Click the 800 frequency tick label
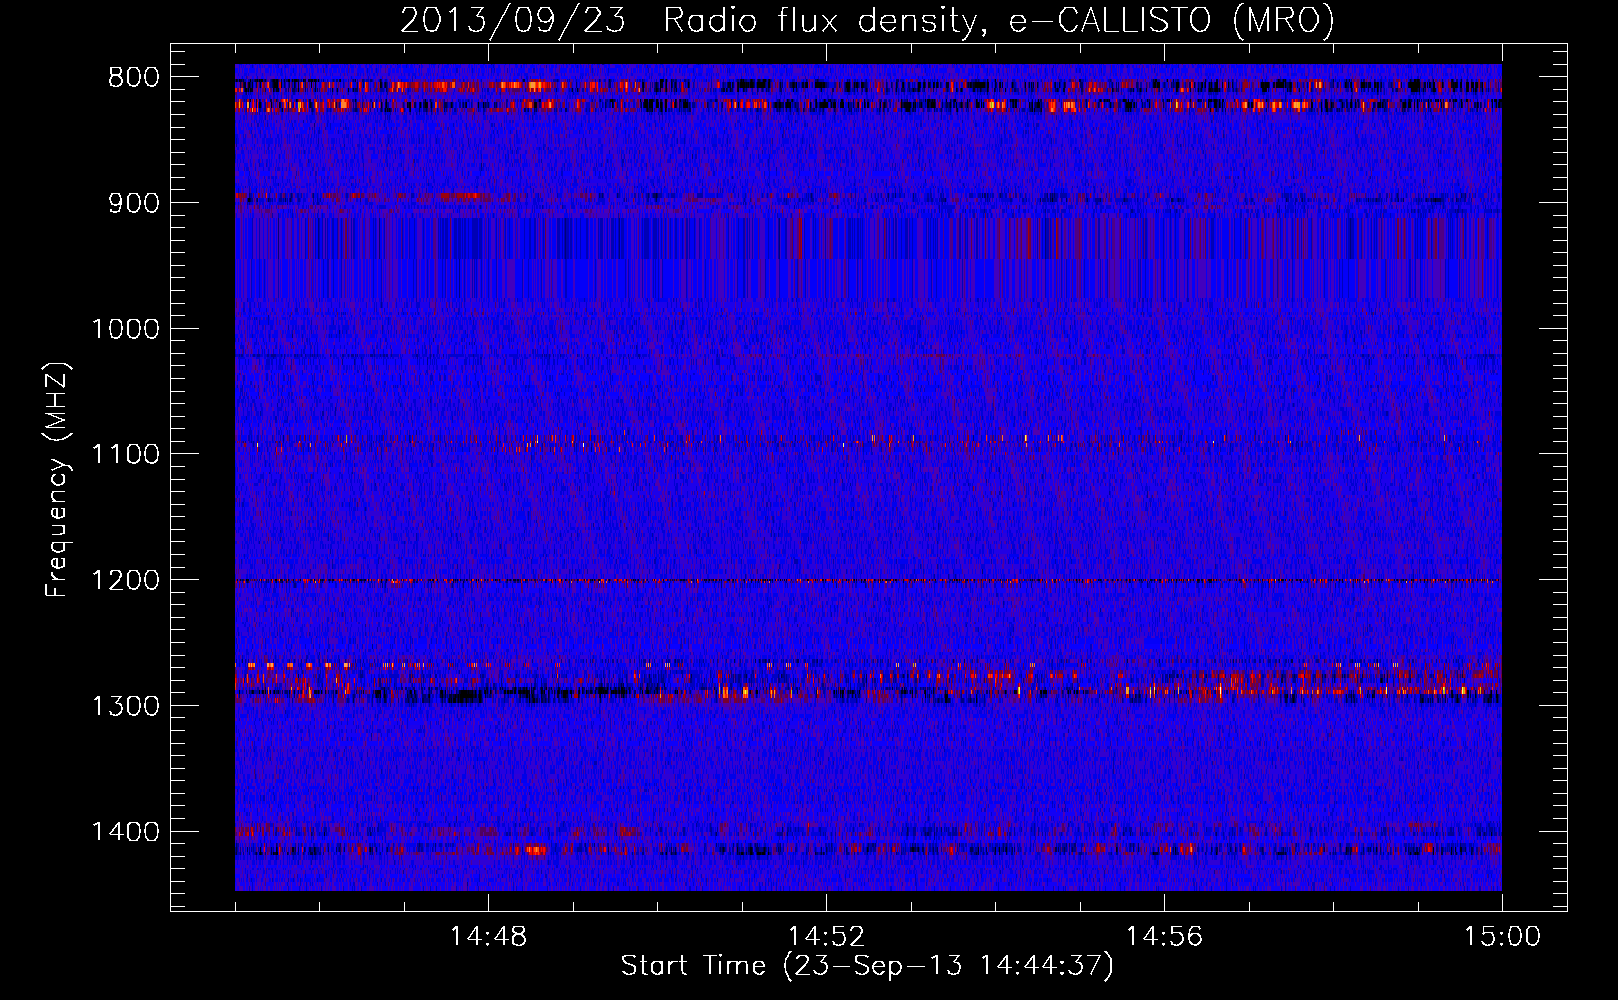The width and height of the screenshot is (1618, 1000). (x=134, y=78)
